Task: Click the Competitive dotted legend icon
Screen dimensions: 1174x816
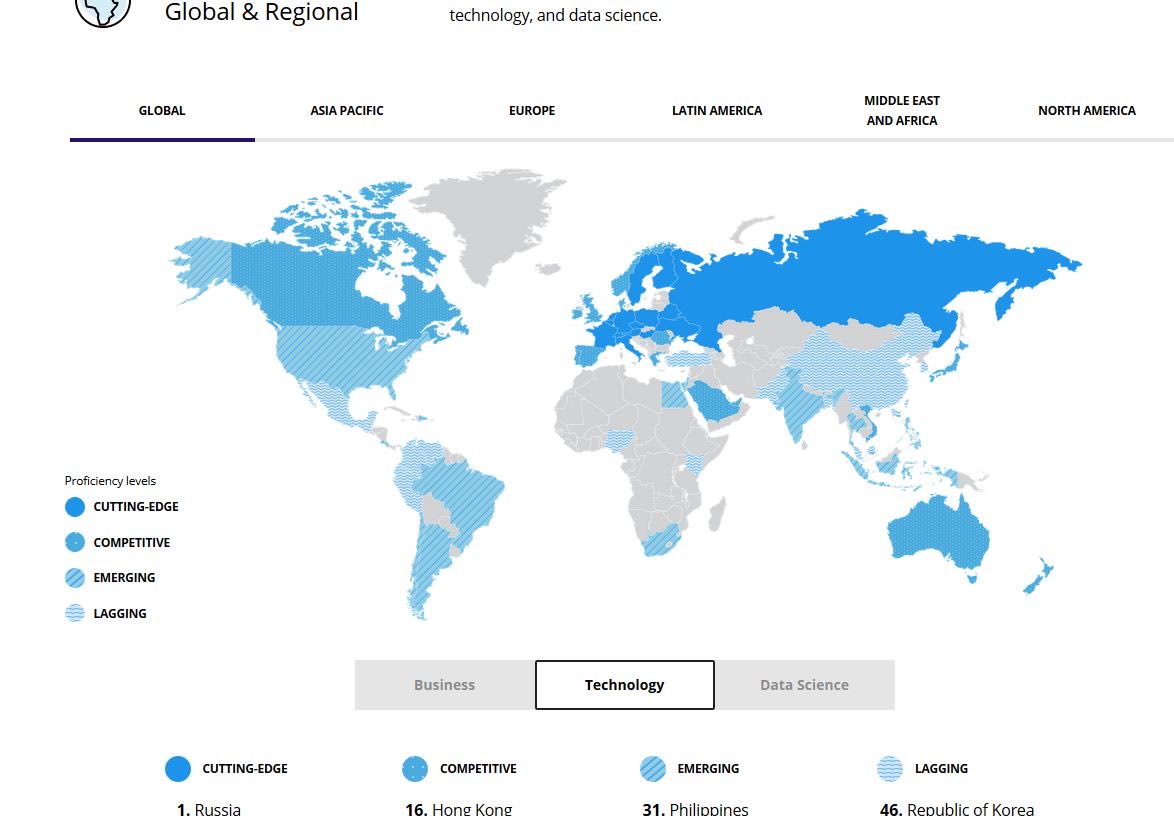Action: (74, 542)
